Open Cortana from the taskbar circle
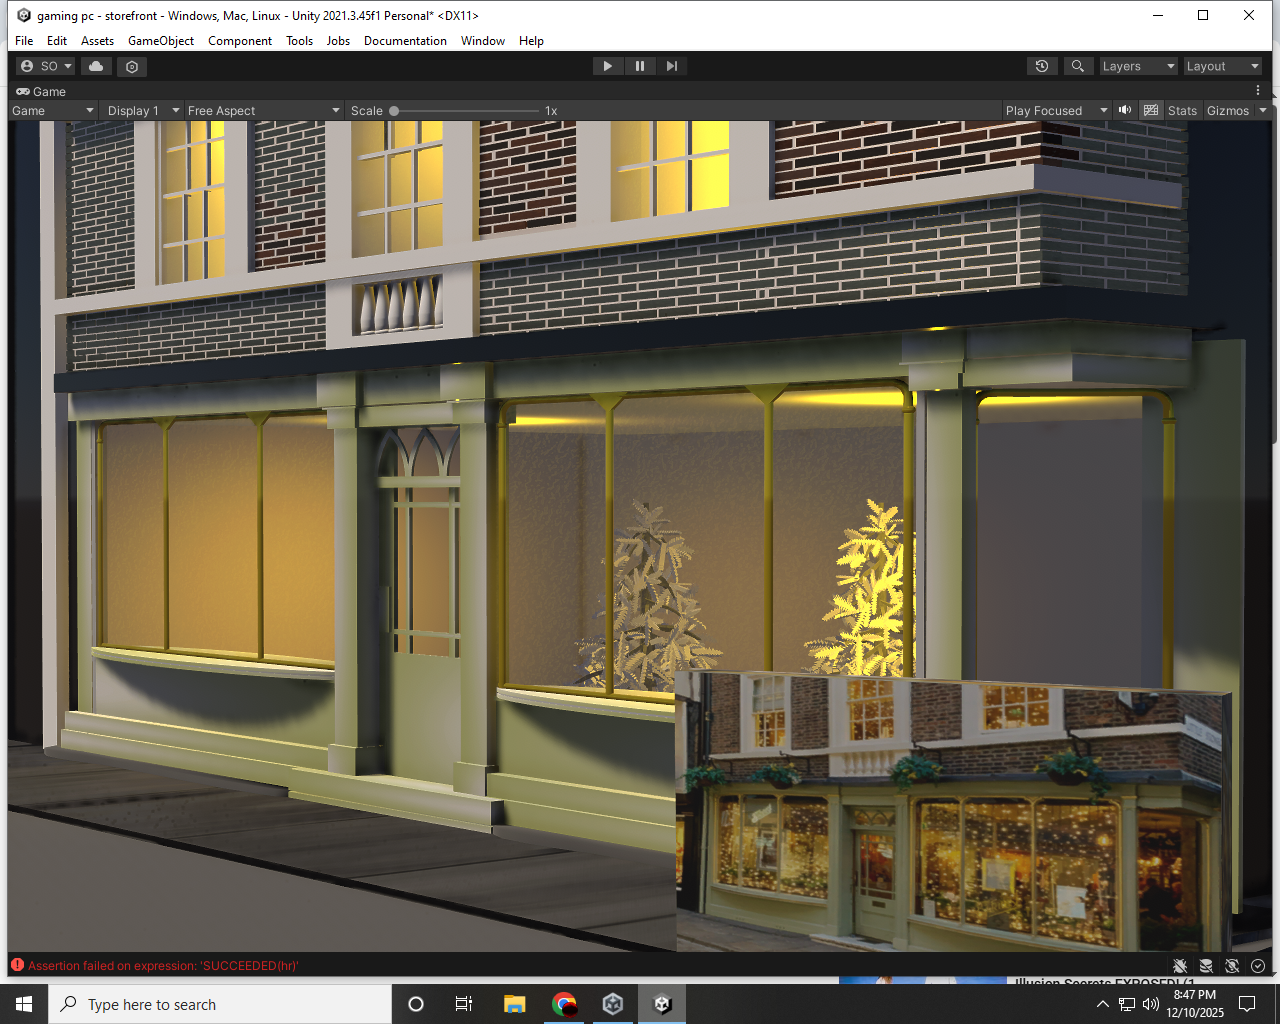1280x1024 pixels. (416, 1004)
